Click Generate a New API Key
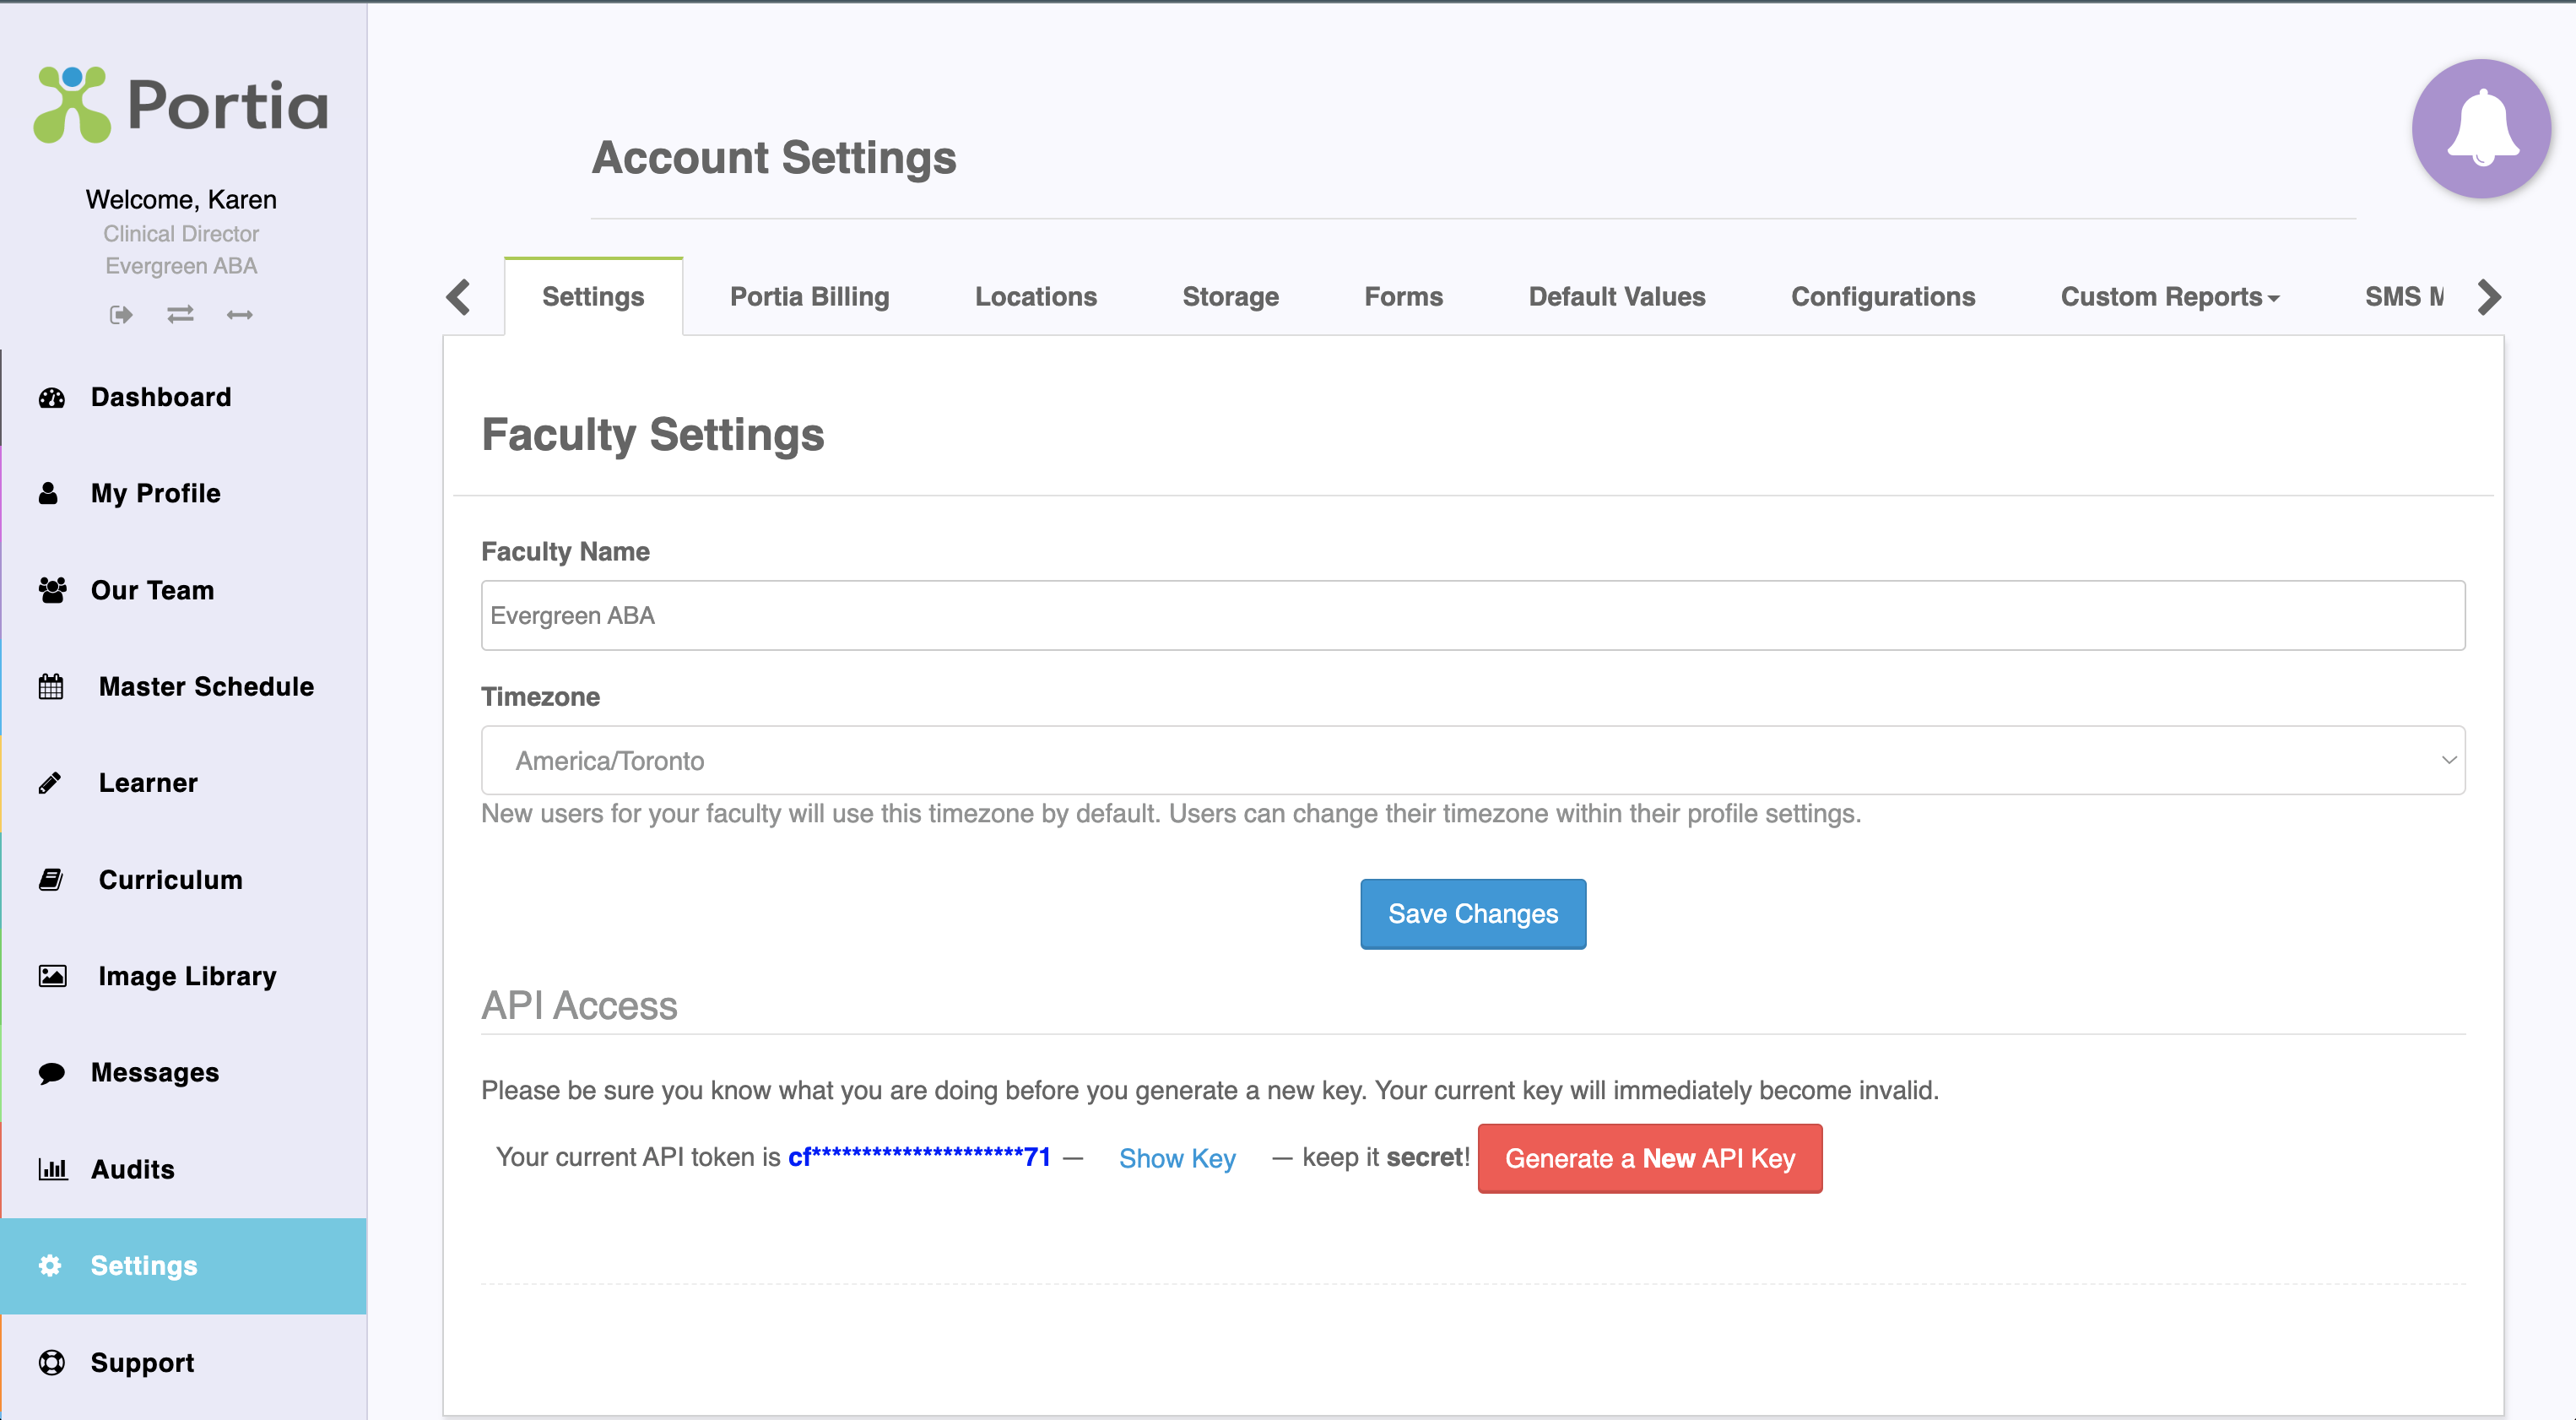Image resolution: width=2576 pixels, height=1420 pixels. tap(1649, 1158)
